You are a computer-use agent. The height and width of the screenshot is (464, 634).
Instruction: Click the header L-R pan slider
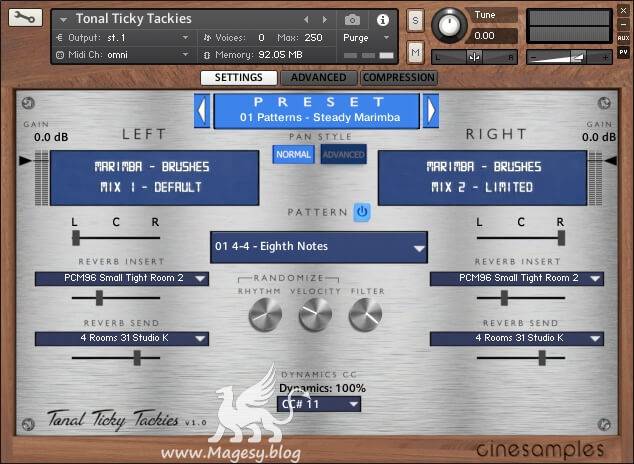tap(474, 57)
